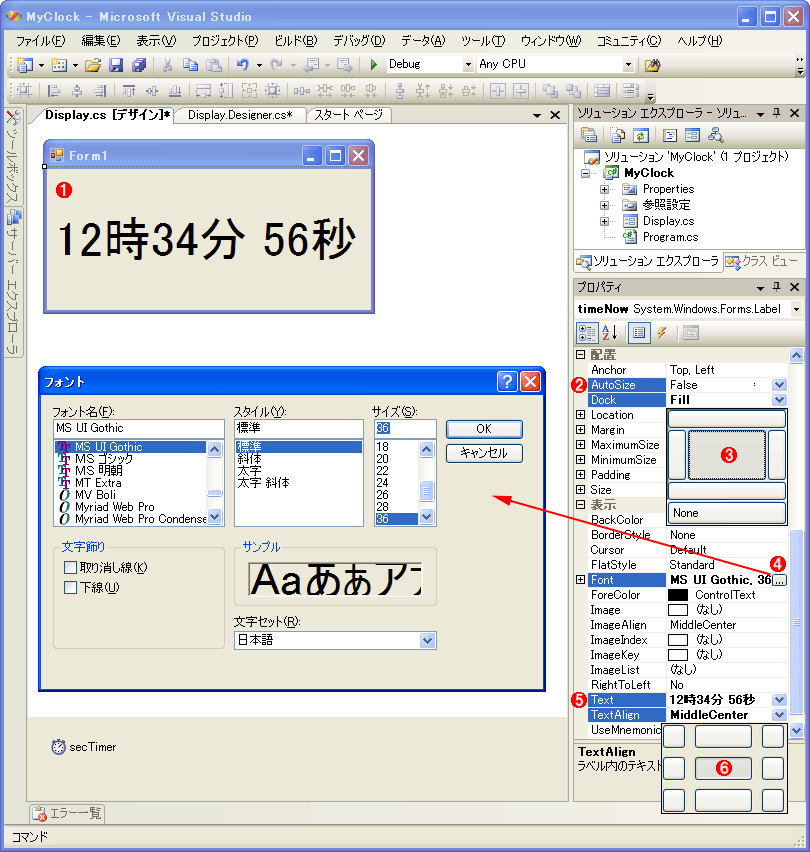Expand the Font property node

(x=580, y=580)
